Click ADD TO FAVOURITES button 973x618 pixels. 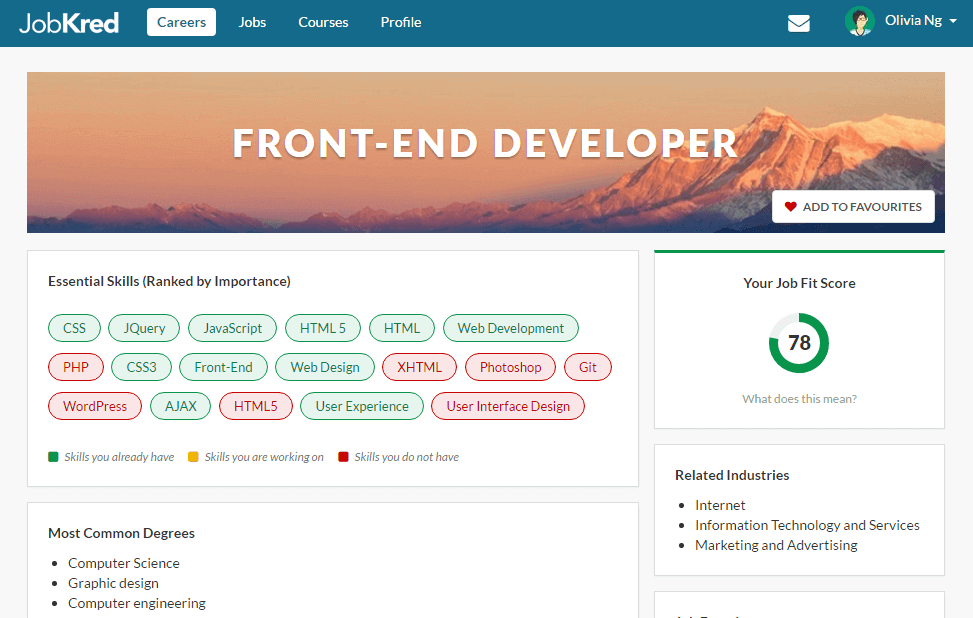(x=853, y=207)
